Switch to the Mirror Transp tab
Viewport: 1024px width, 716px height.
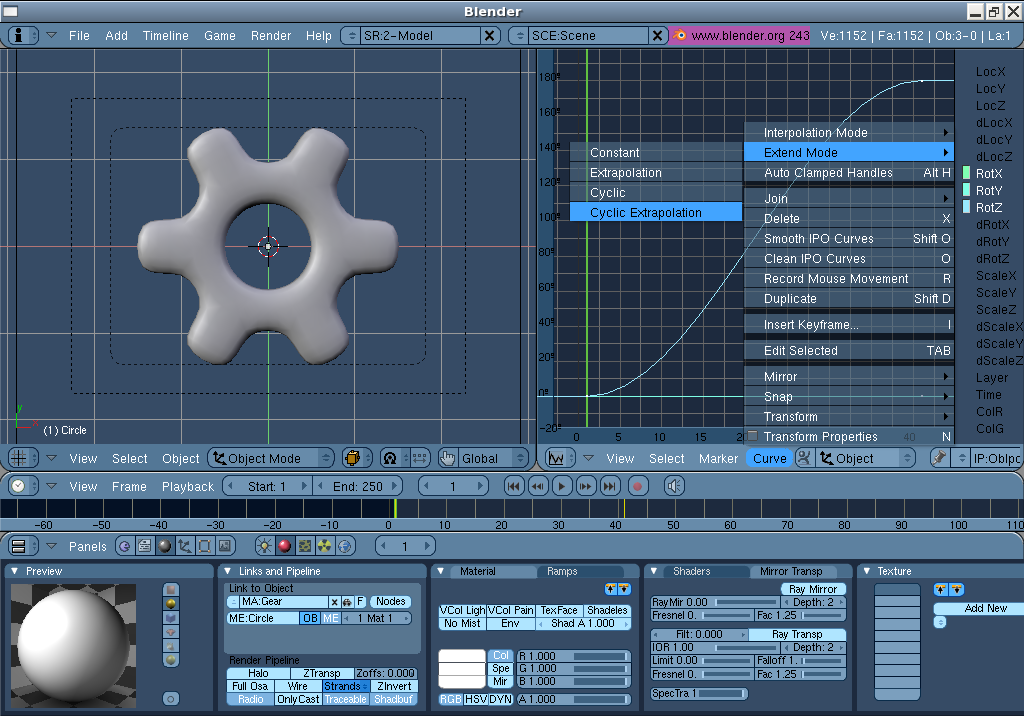click(x=791, y=571)
